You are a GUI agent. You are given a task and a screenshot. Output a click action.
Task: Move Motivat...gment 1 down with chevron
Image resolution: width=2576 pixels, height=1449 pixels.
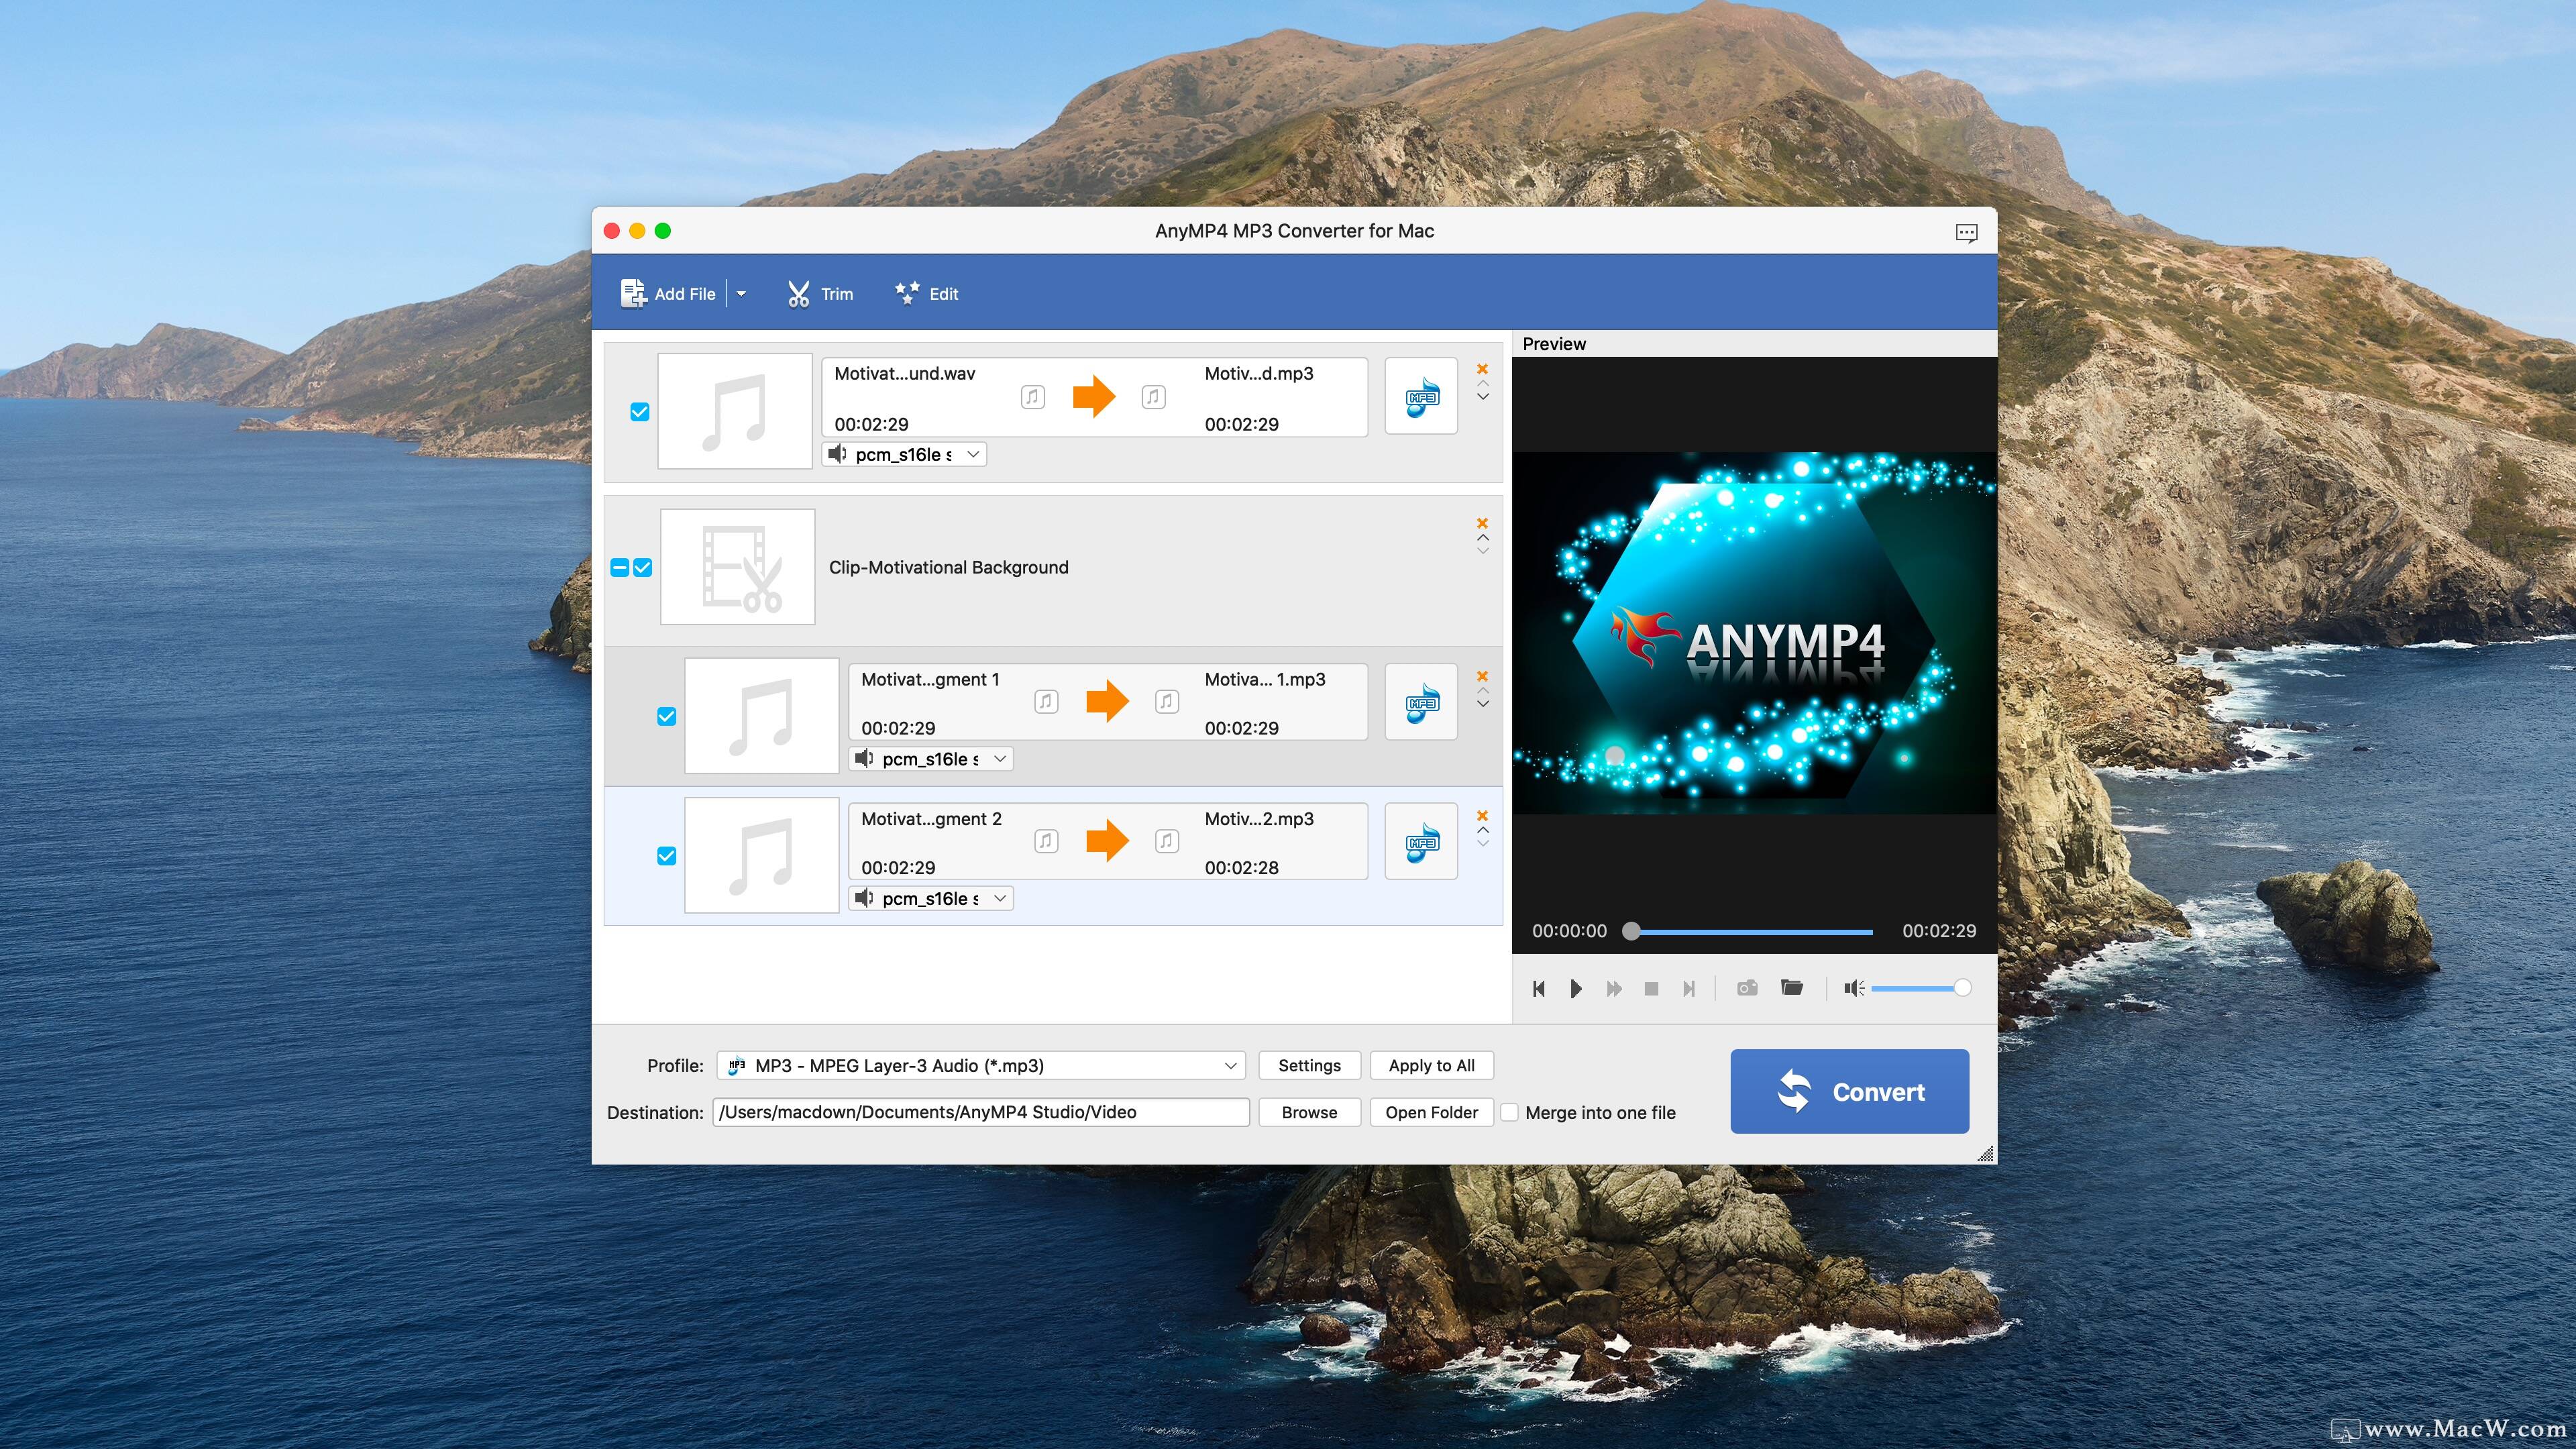pyautogui.click(x=1483, y=704)
